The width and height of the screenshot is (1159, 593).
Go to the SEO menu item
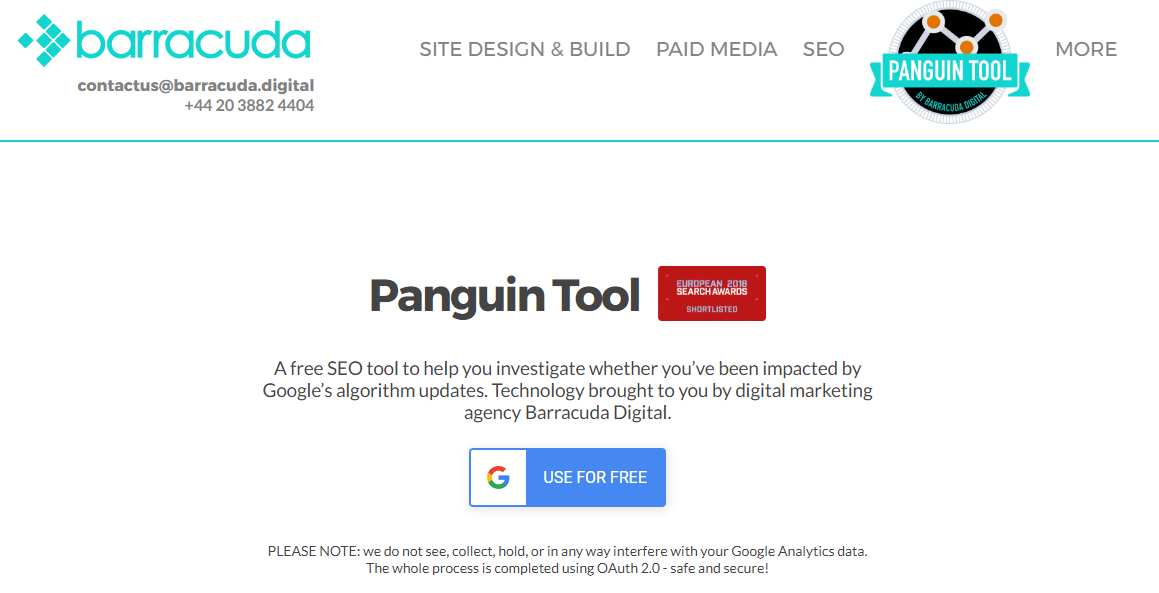pyautogui.click(x=823, y=50)
